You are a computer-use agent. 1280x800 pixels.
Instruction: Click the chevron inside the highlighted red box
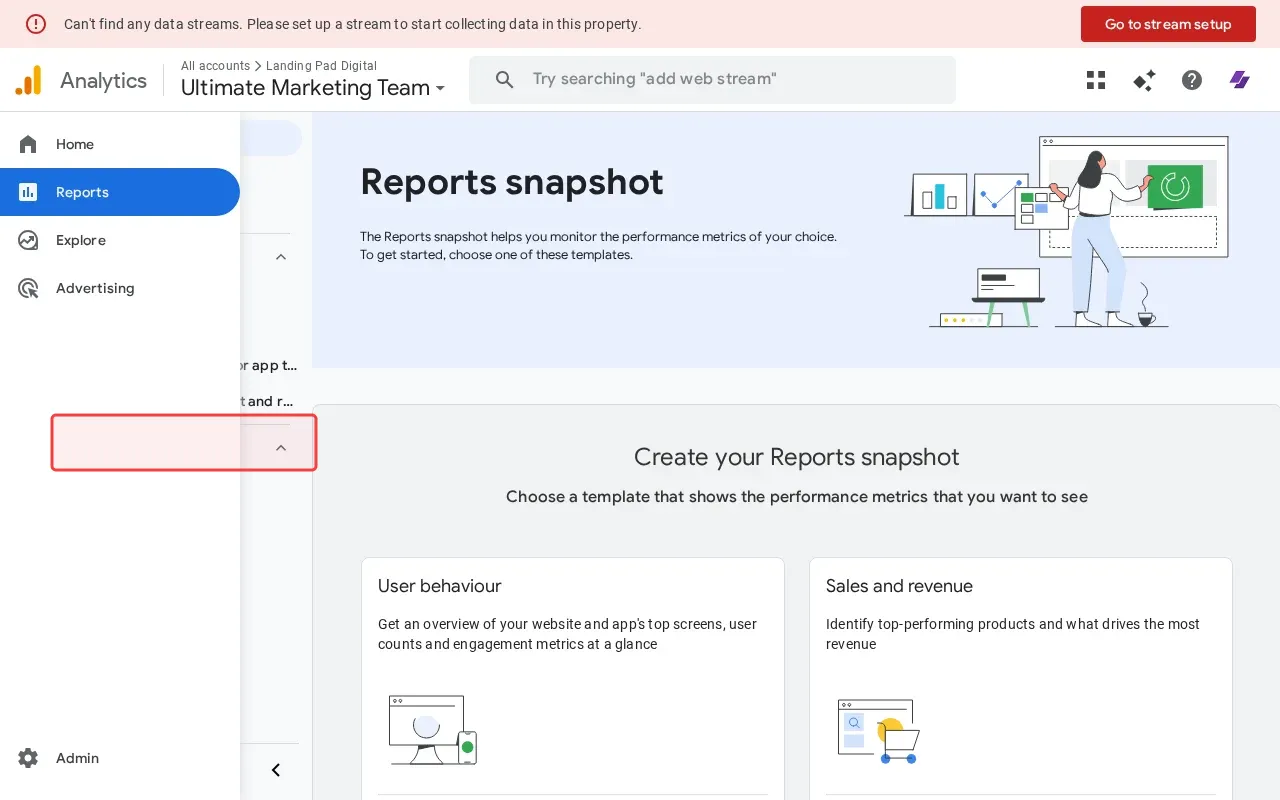(x=281, y=447)
